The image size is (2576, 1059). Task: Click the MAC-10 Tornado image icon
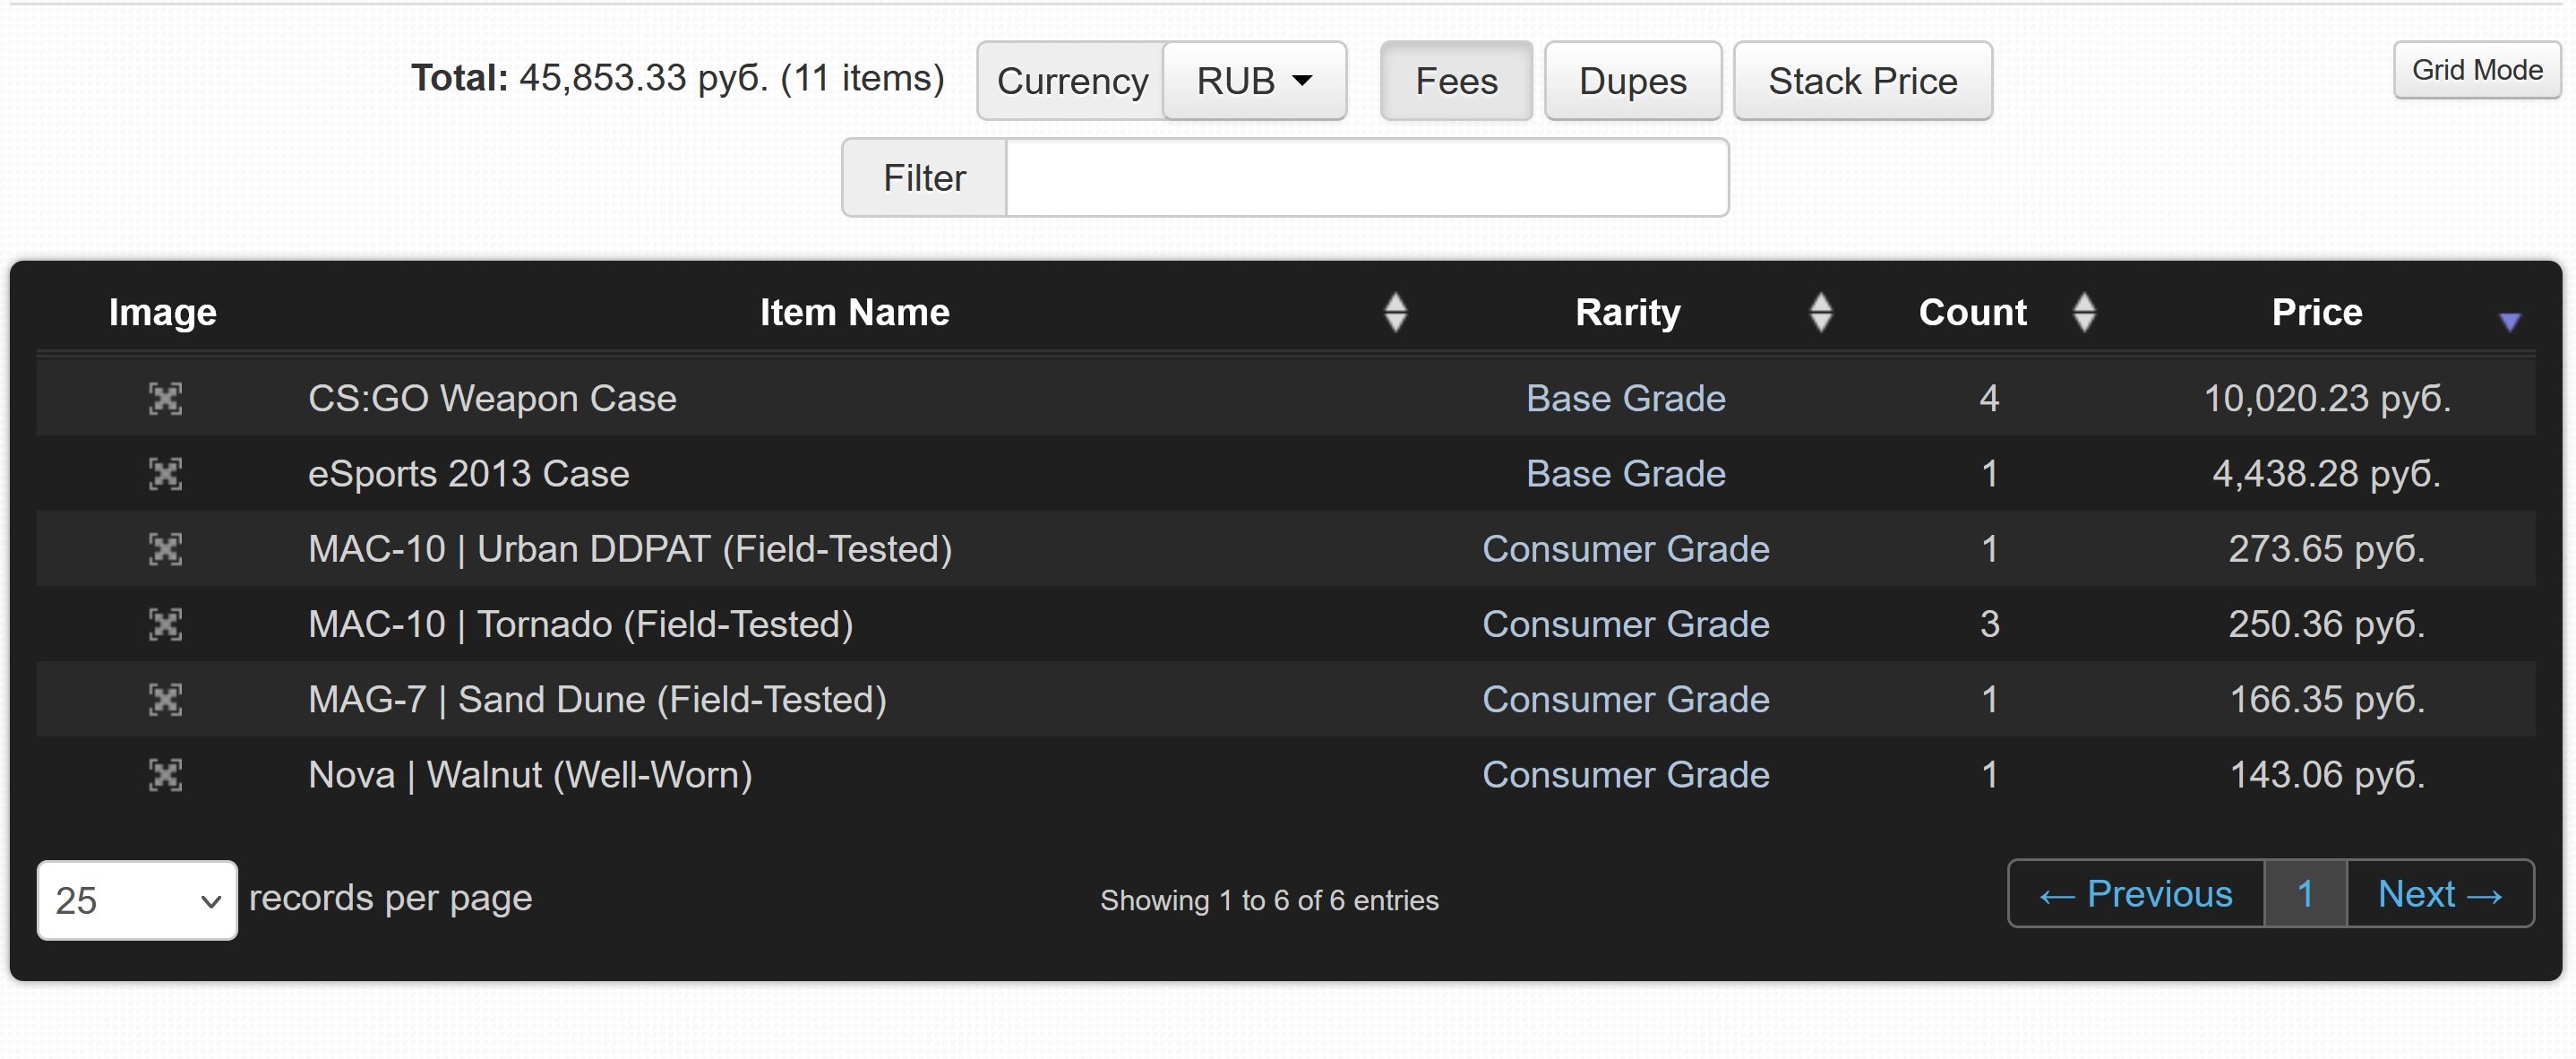tap(165, 624)
